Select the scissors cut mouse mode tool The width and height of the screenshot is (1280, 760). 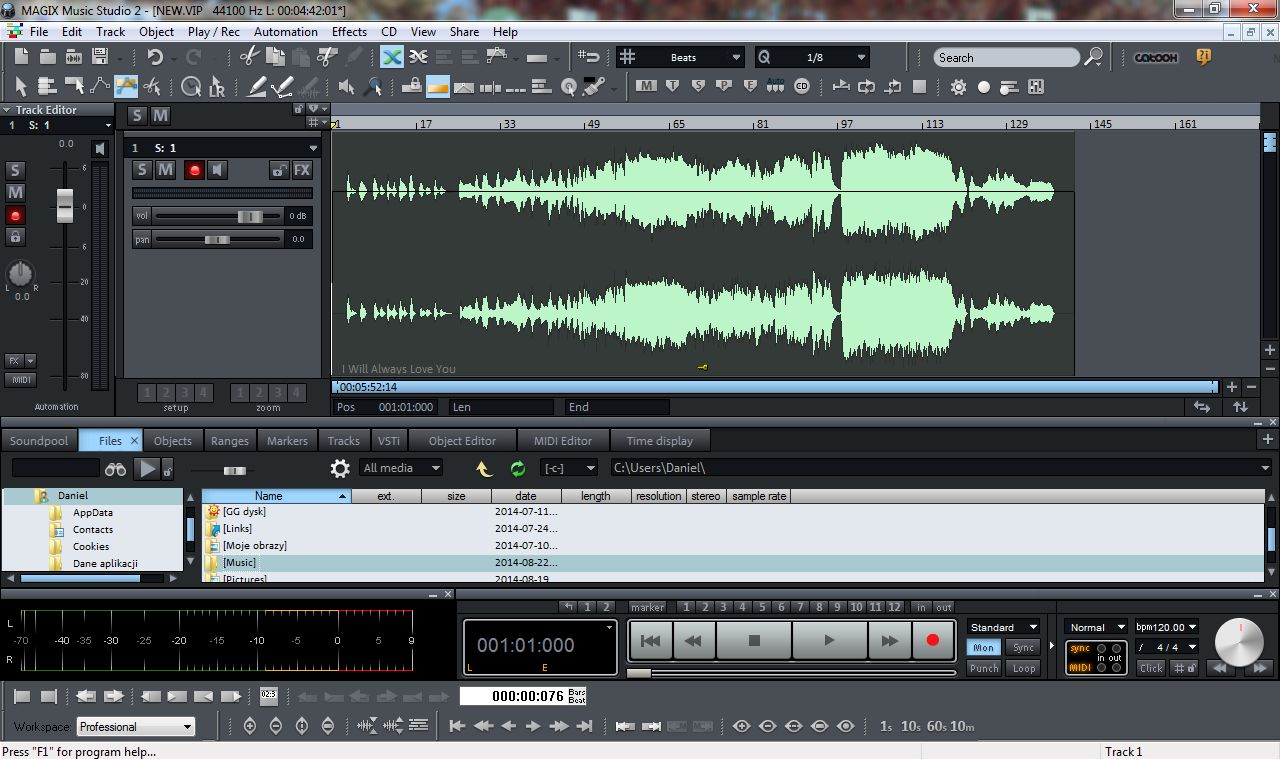click(152, 87)
